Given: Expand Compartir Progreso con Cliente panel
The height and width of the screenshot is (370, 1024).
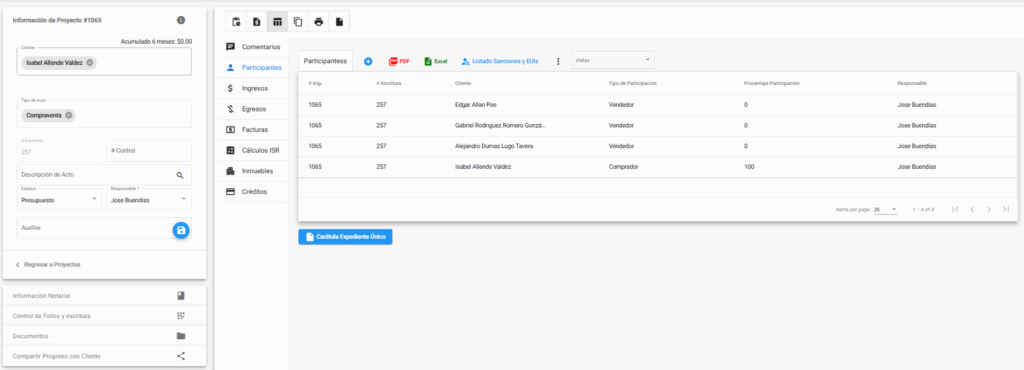Looking at the screenshot, I should (x=104, y=356).
